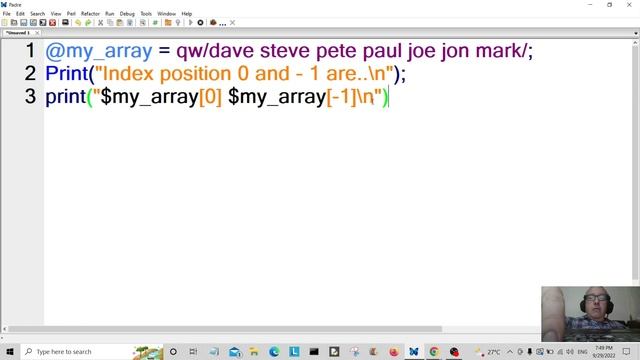Click the Save As toolbar icon
This screenshot has height=360, width=640.
[x=33, y=23]
